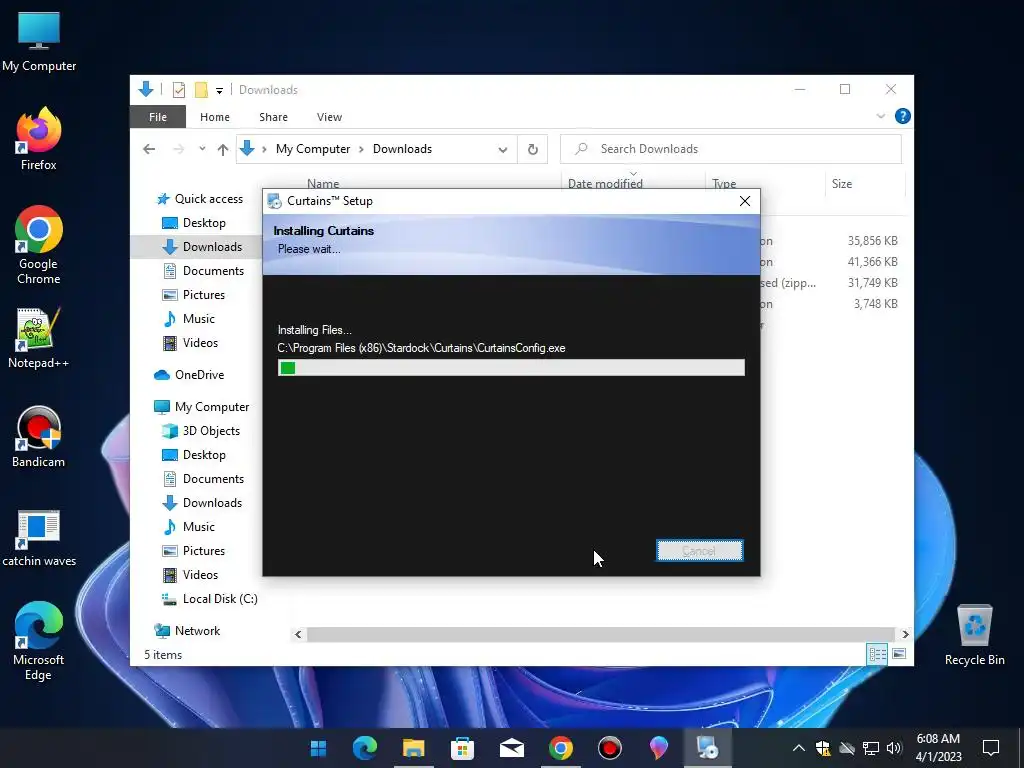Go back in File Explorer

(x=149, y=149)
